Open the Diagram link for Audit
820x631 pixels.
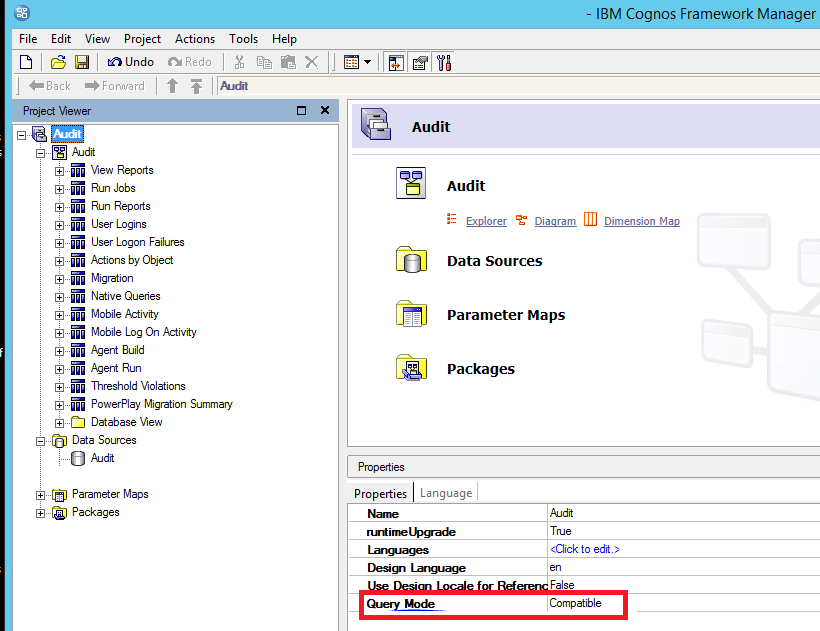click(556, 221)
